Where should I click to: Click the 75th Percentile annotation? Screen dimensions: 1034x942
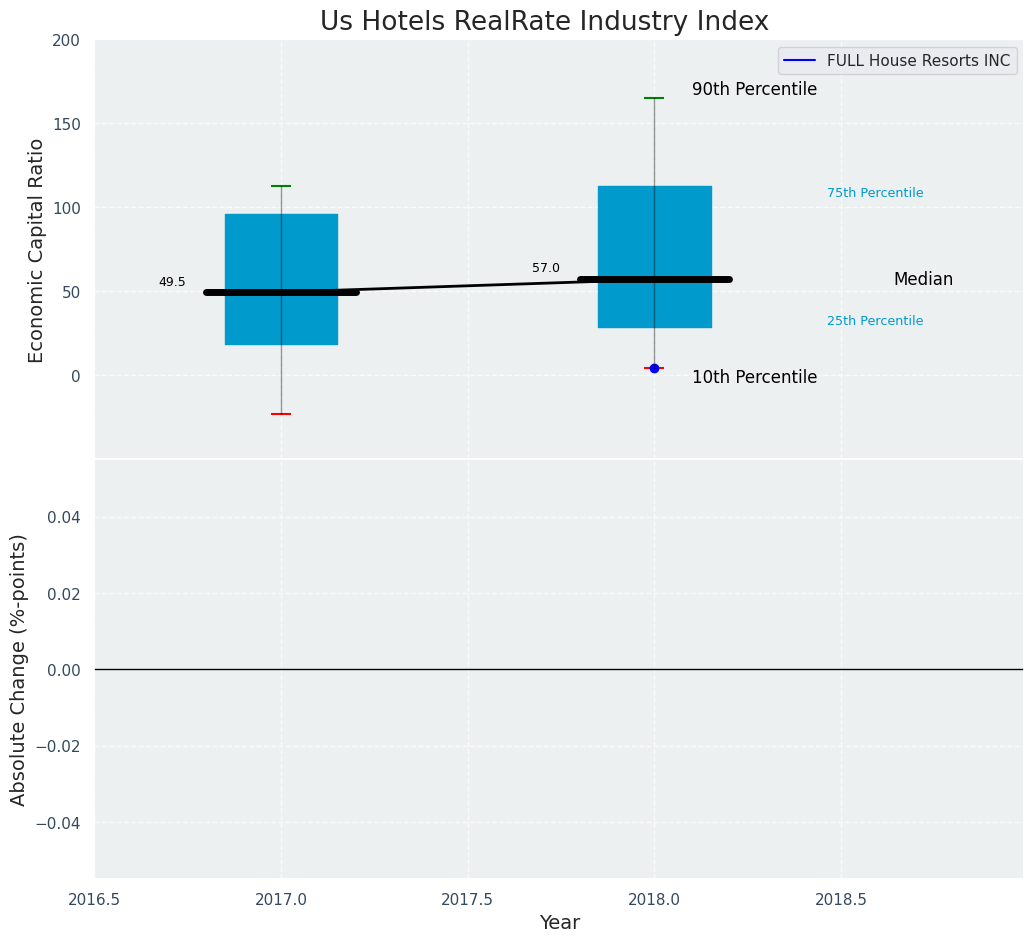pyautogui.click(x=875, y=193)
